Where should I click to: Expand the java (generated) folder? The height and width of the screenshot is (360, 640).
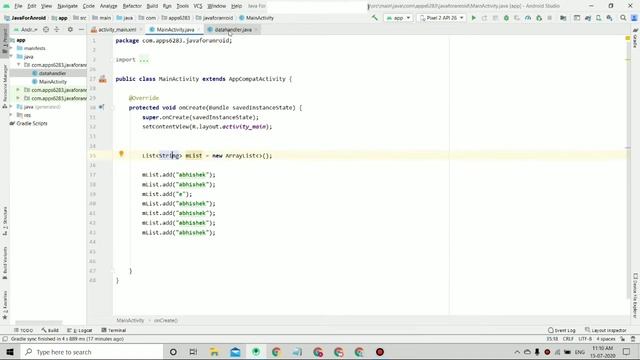tap(11, 107)
